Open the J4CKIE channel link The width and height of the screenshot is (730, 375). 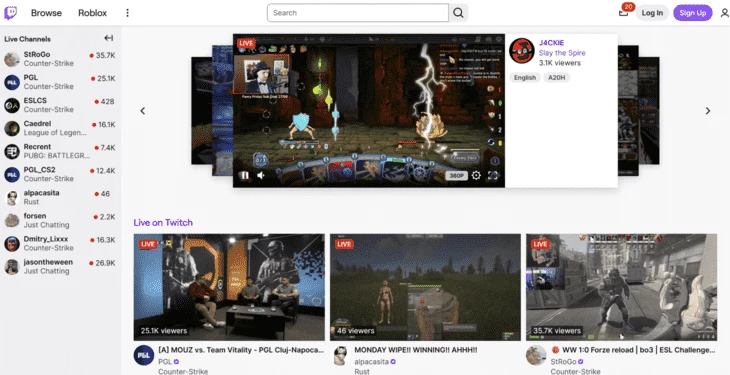[551, 43]
